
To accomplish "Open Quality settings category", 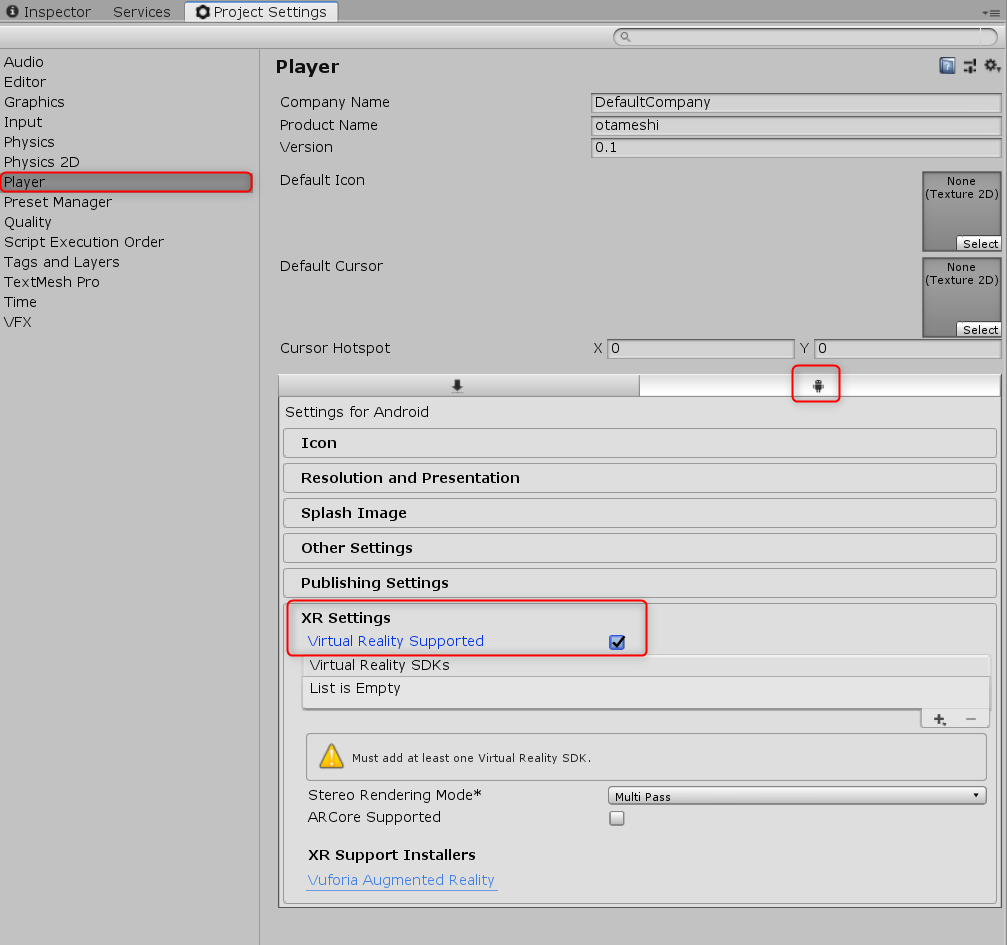I will pos(127,222).
